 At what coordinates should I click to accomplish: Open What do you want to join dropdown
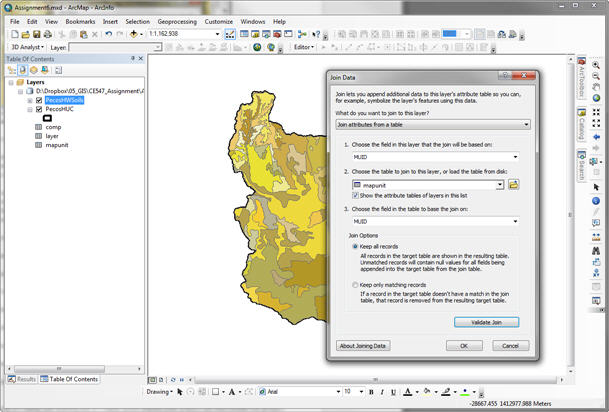433,125
